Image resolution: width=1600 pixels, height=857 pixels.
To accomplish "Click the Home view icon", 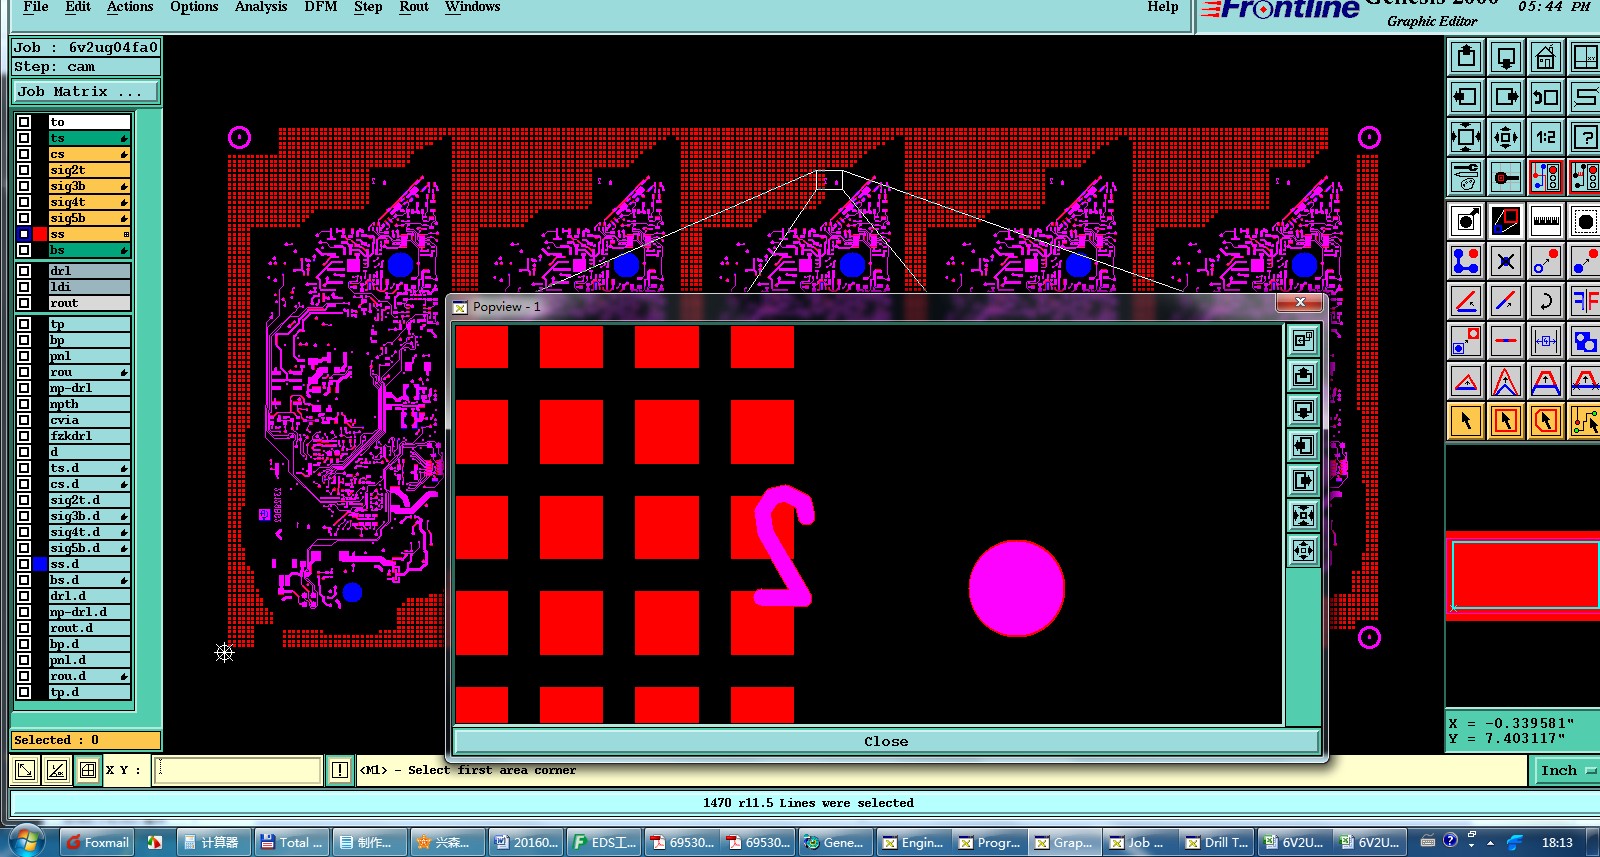I will 1546,57.
